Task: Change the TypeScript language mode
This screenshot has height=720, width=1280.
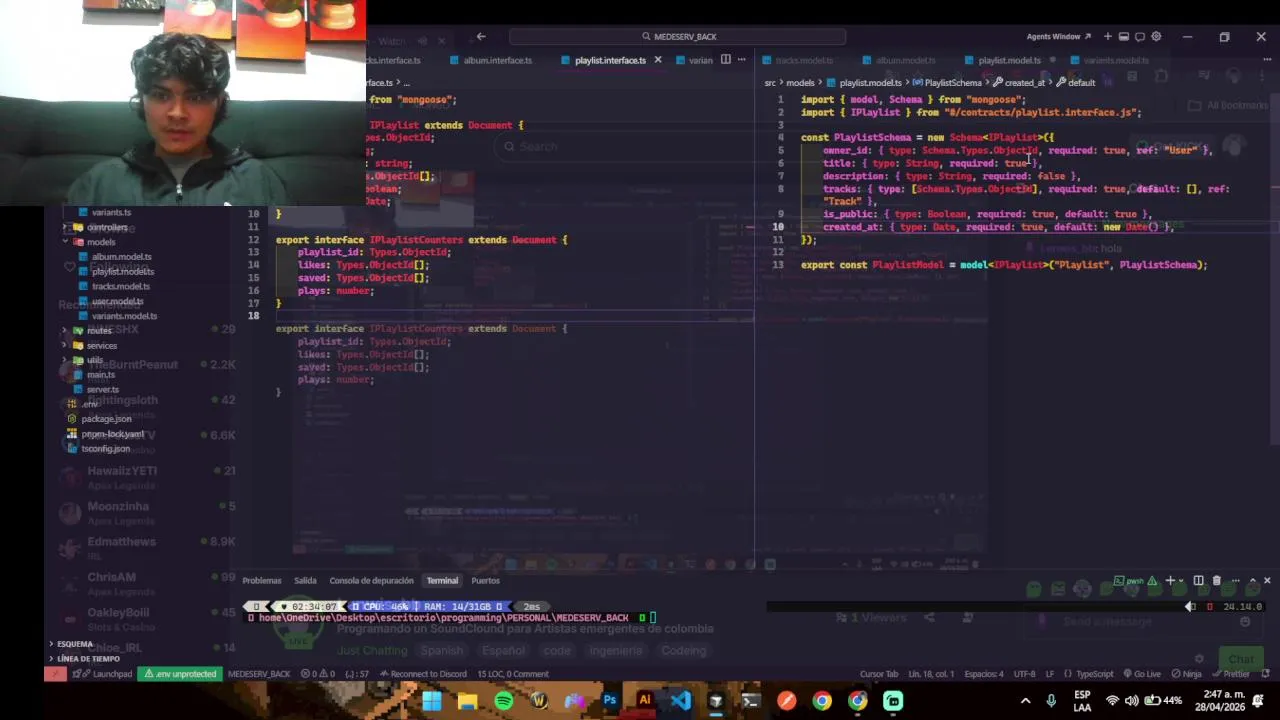Action: (x=1089, y=674)
